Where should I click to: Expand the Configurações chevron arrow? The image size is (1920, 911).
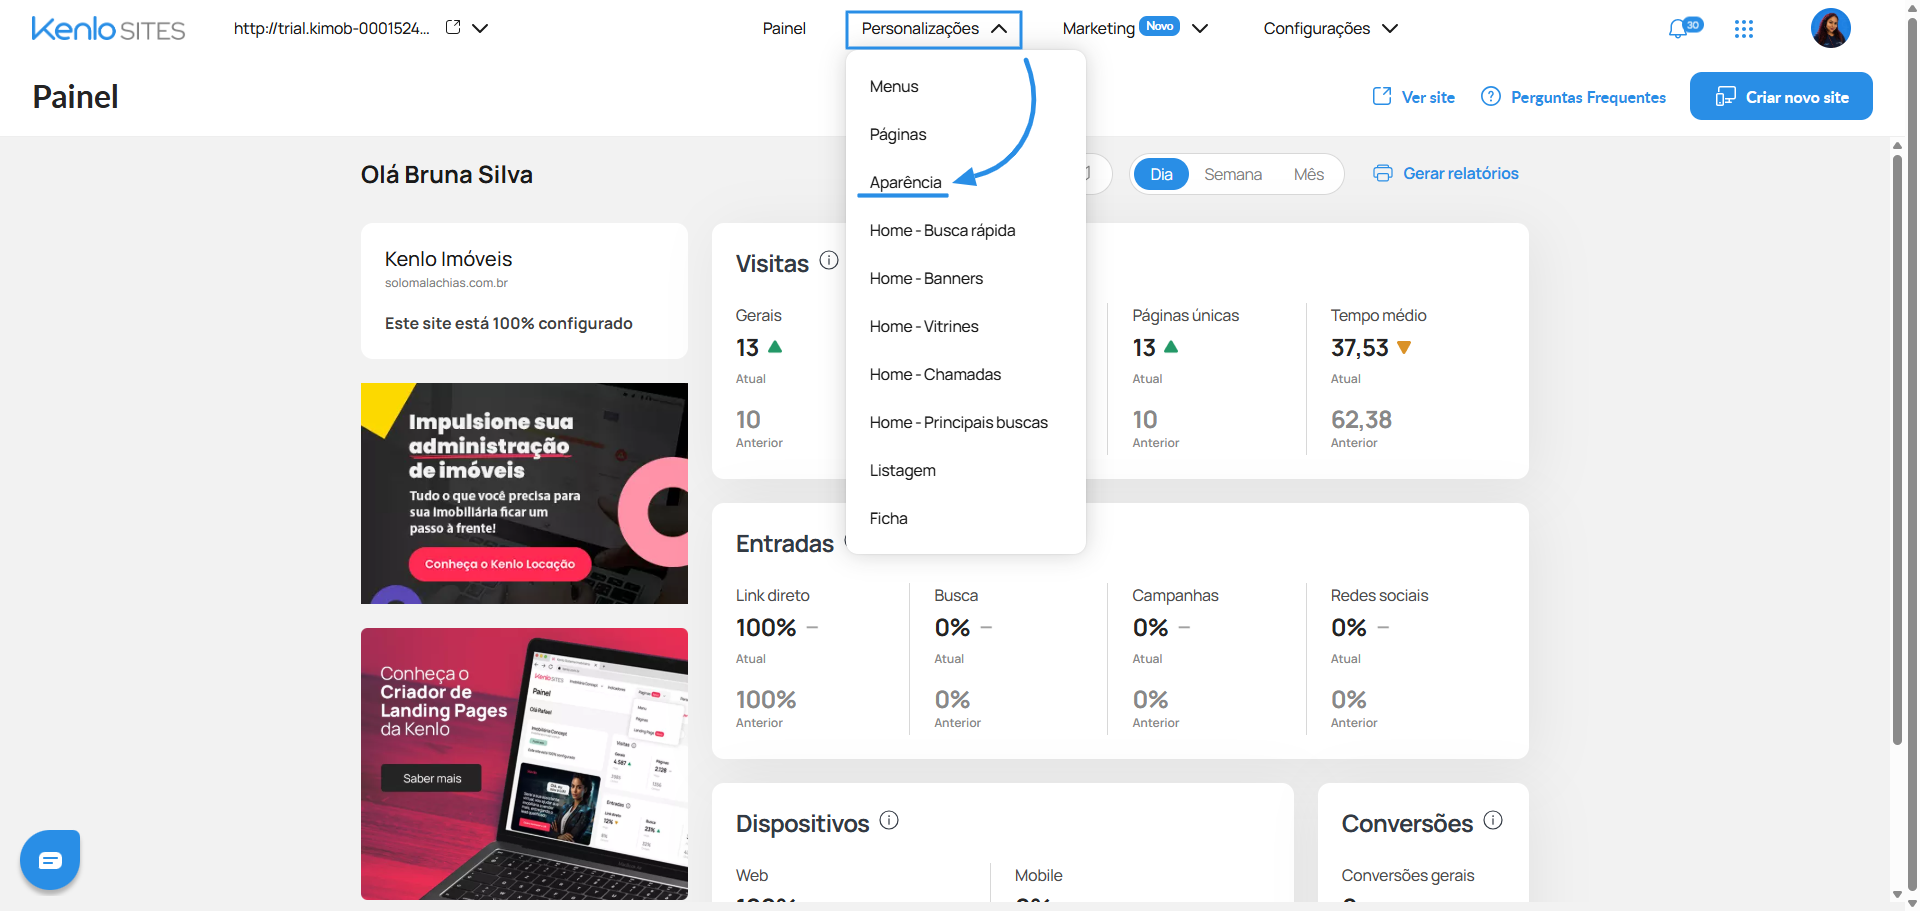1390,28
